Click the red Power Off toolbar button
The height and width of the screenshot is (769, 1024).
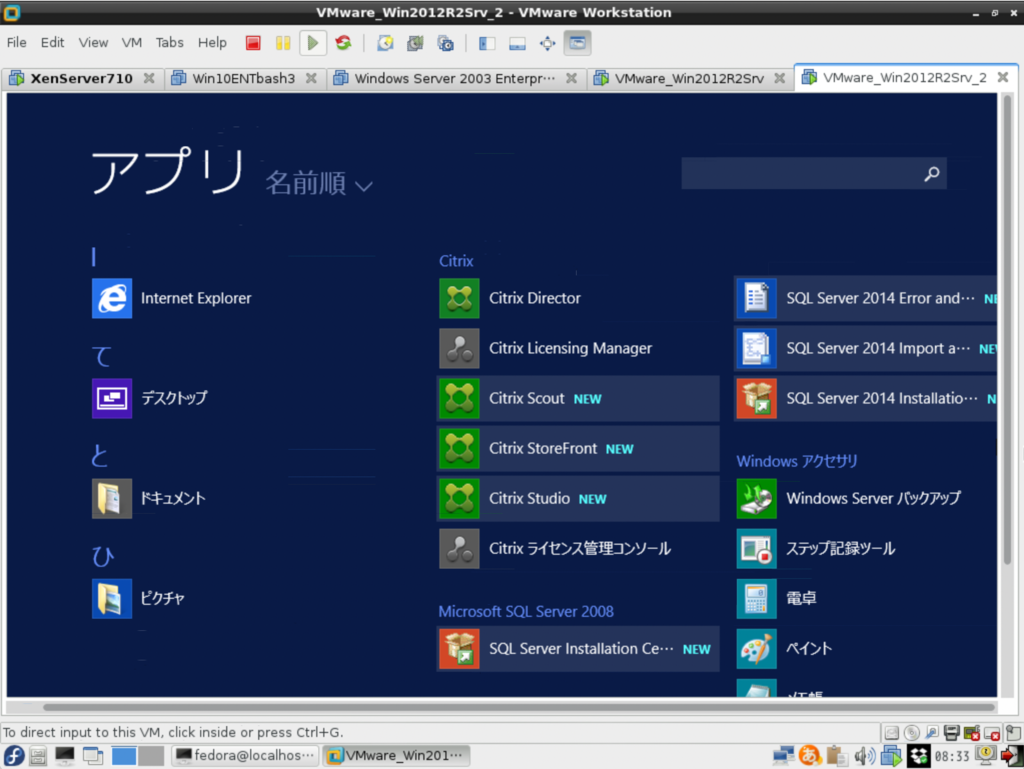point(253,43)
